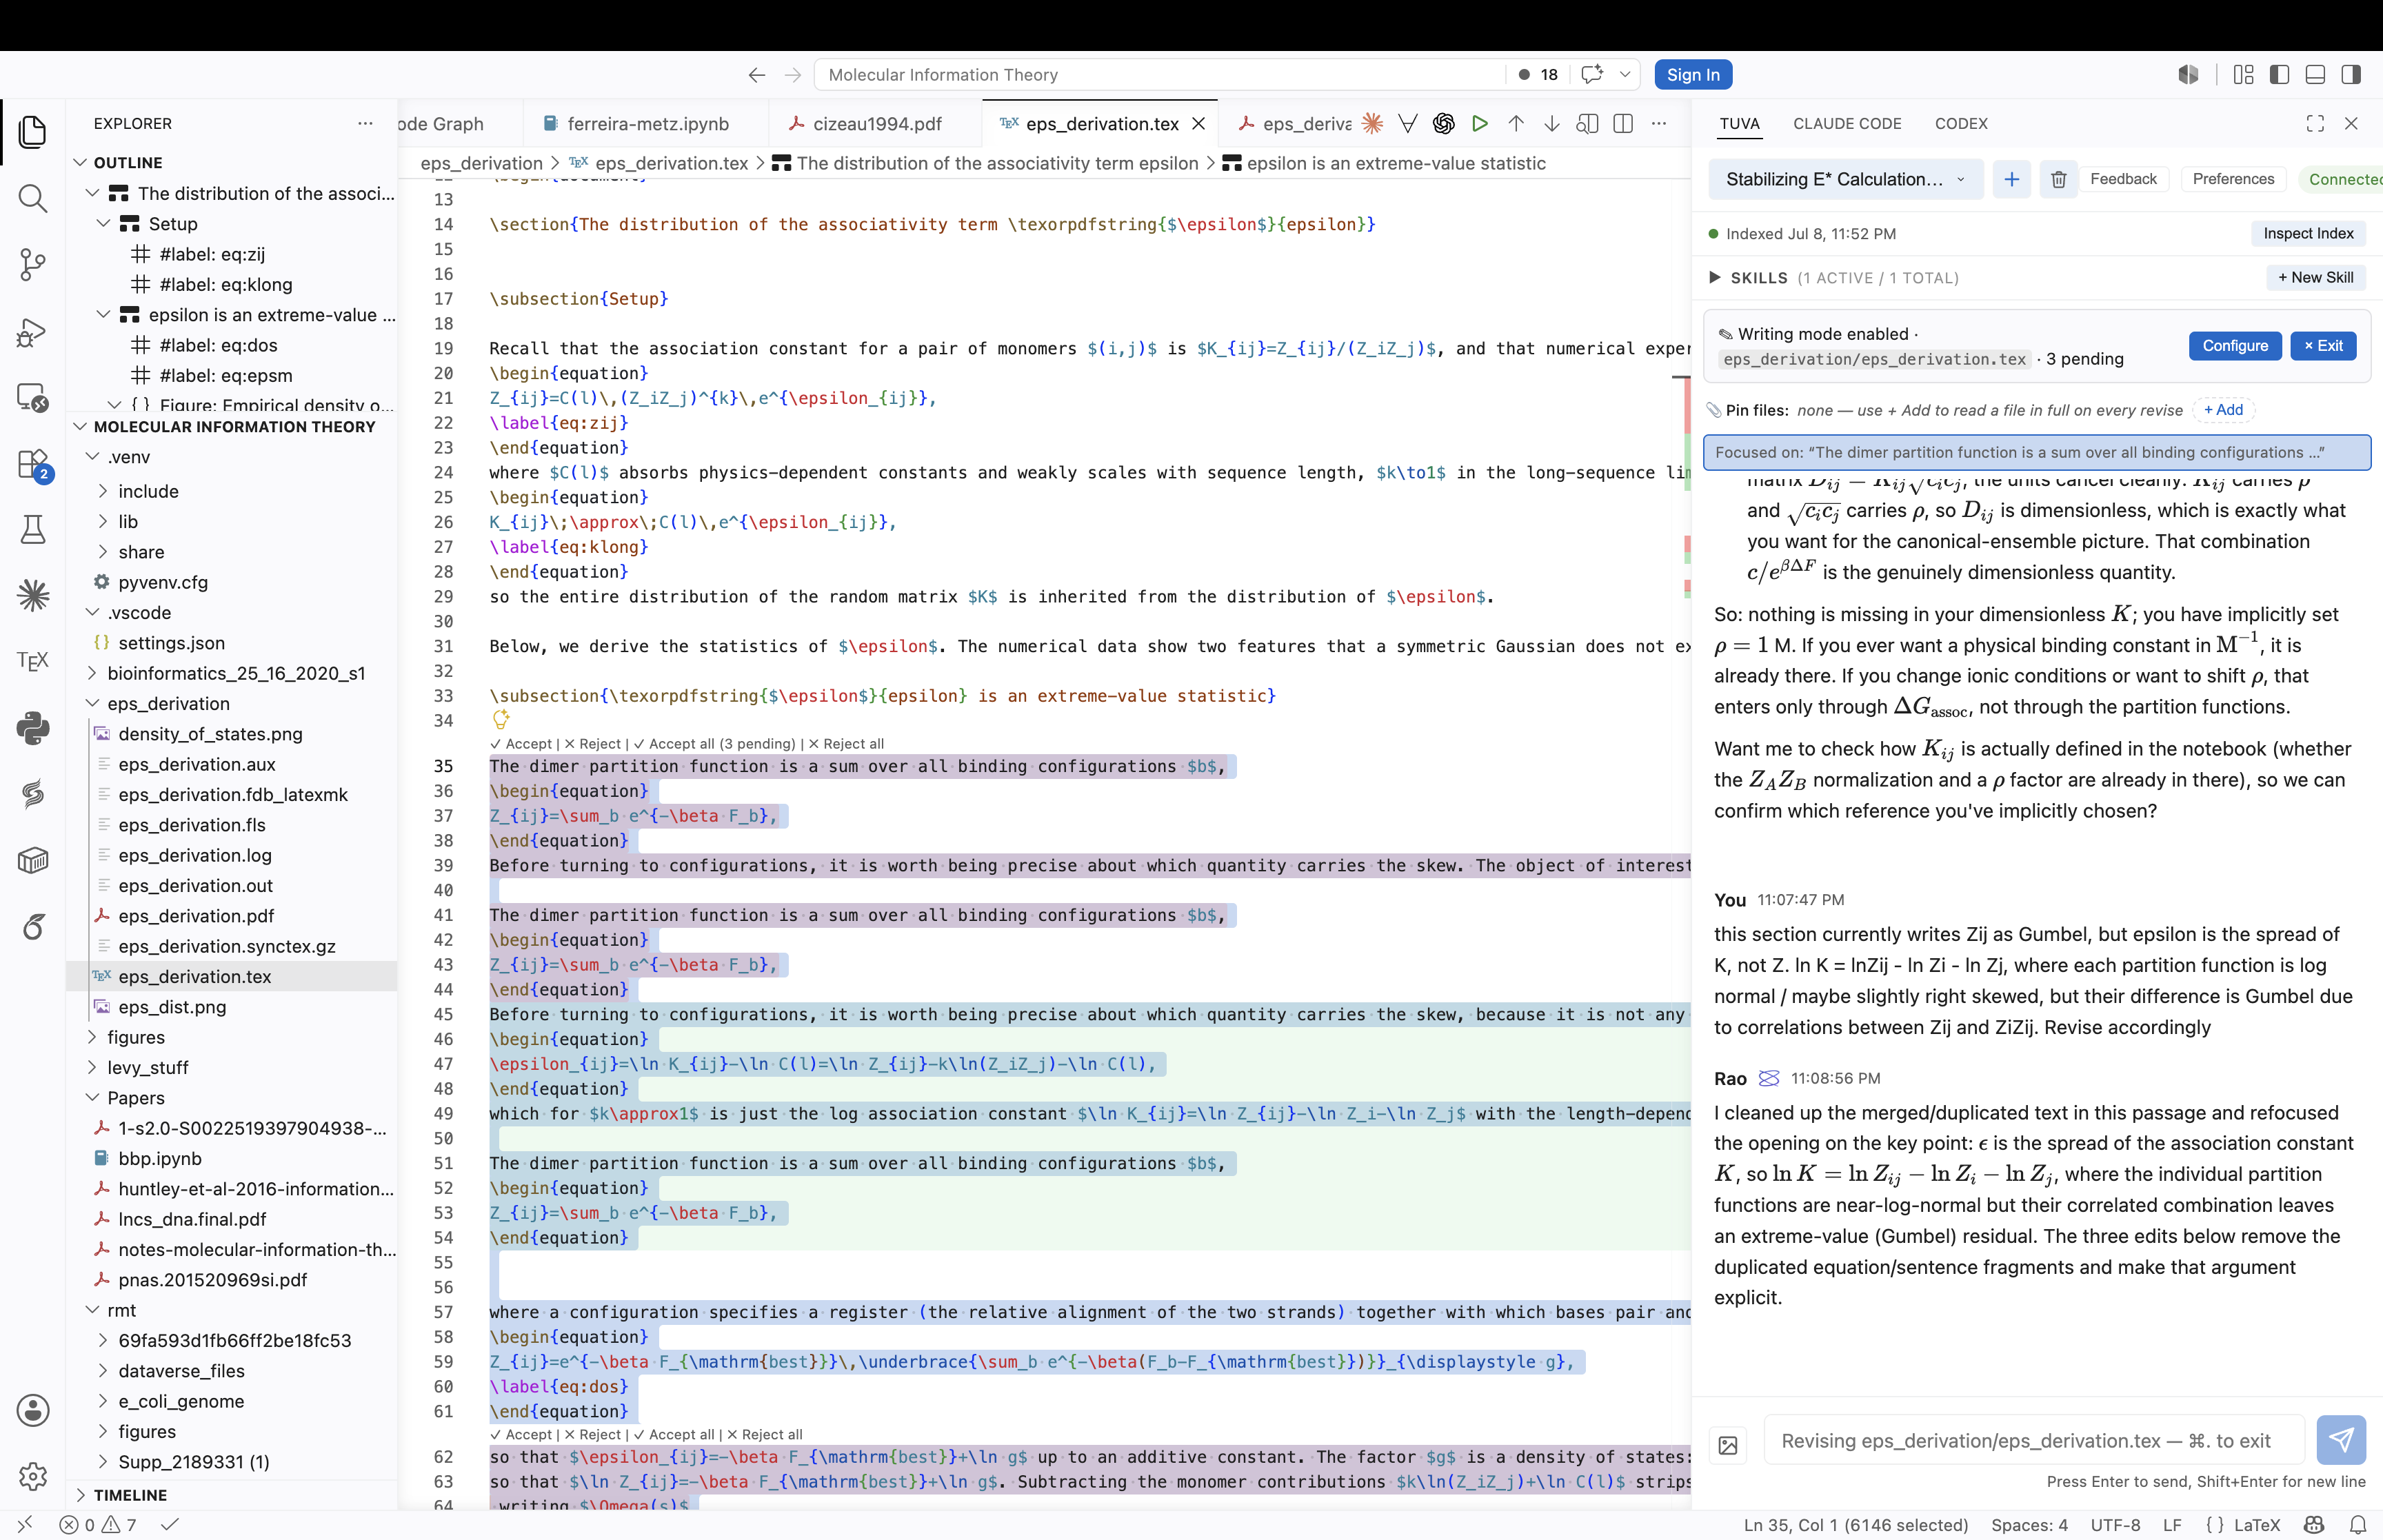Open the Accounts menu in activity bar
Screen dimensions: 2383x1540
[33, 1410]
